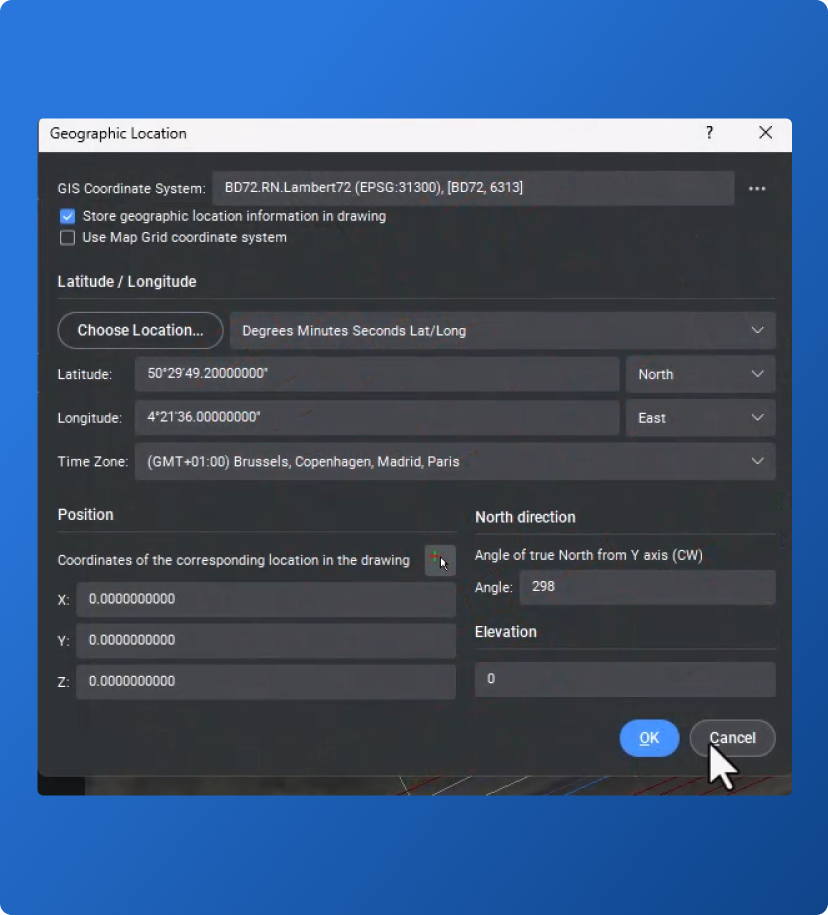Click the help question mark icon
Image resolution: width=828 pixels, height=915 pixels.
709,133
